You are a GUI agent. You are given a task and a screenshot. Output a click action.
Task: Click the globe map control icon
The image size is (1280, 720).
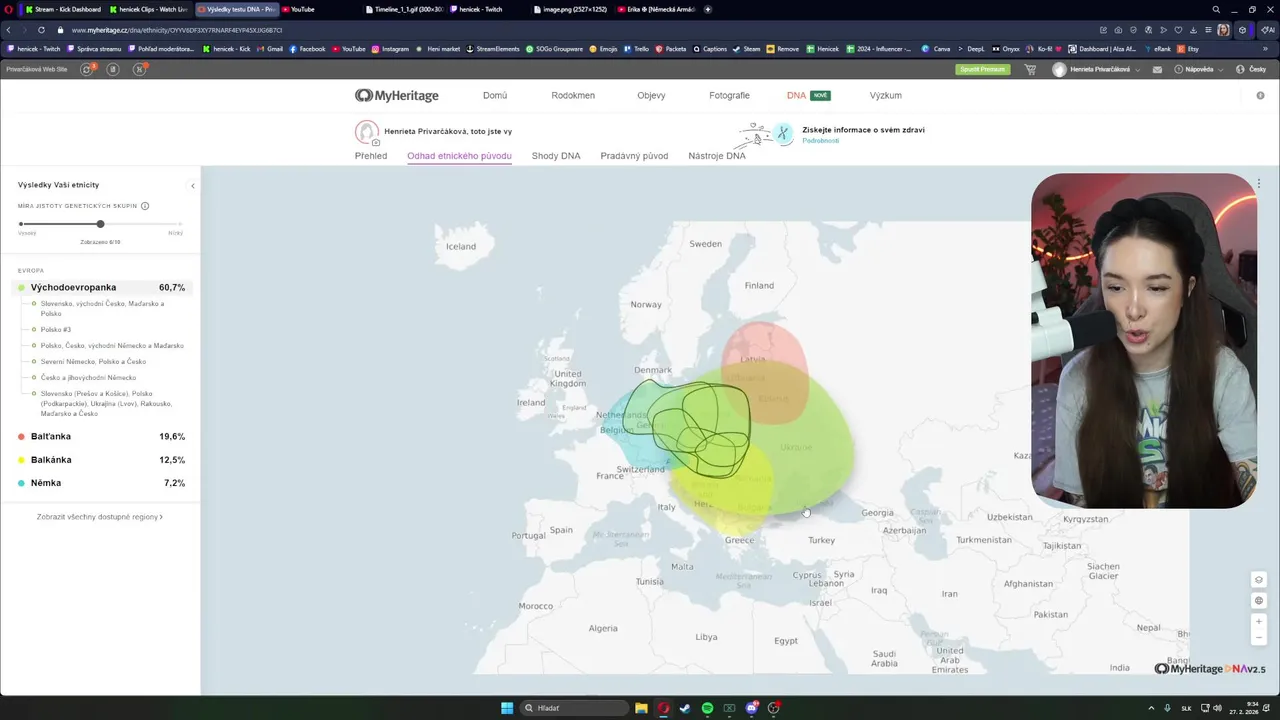(1259, 601)
